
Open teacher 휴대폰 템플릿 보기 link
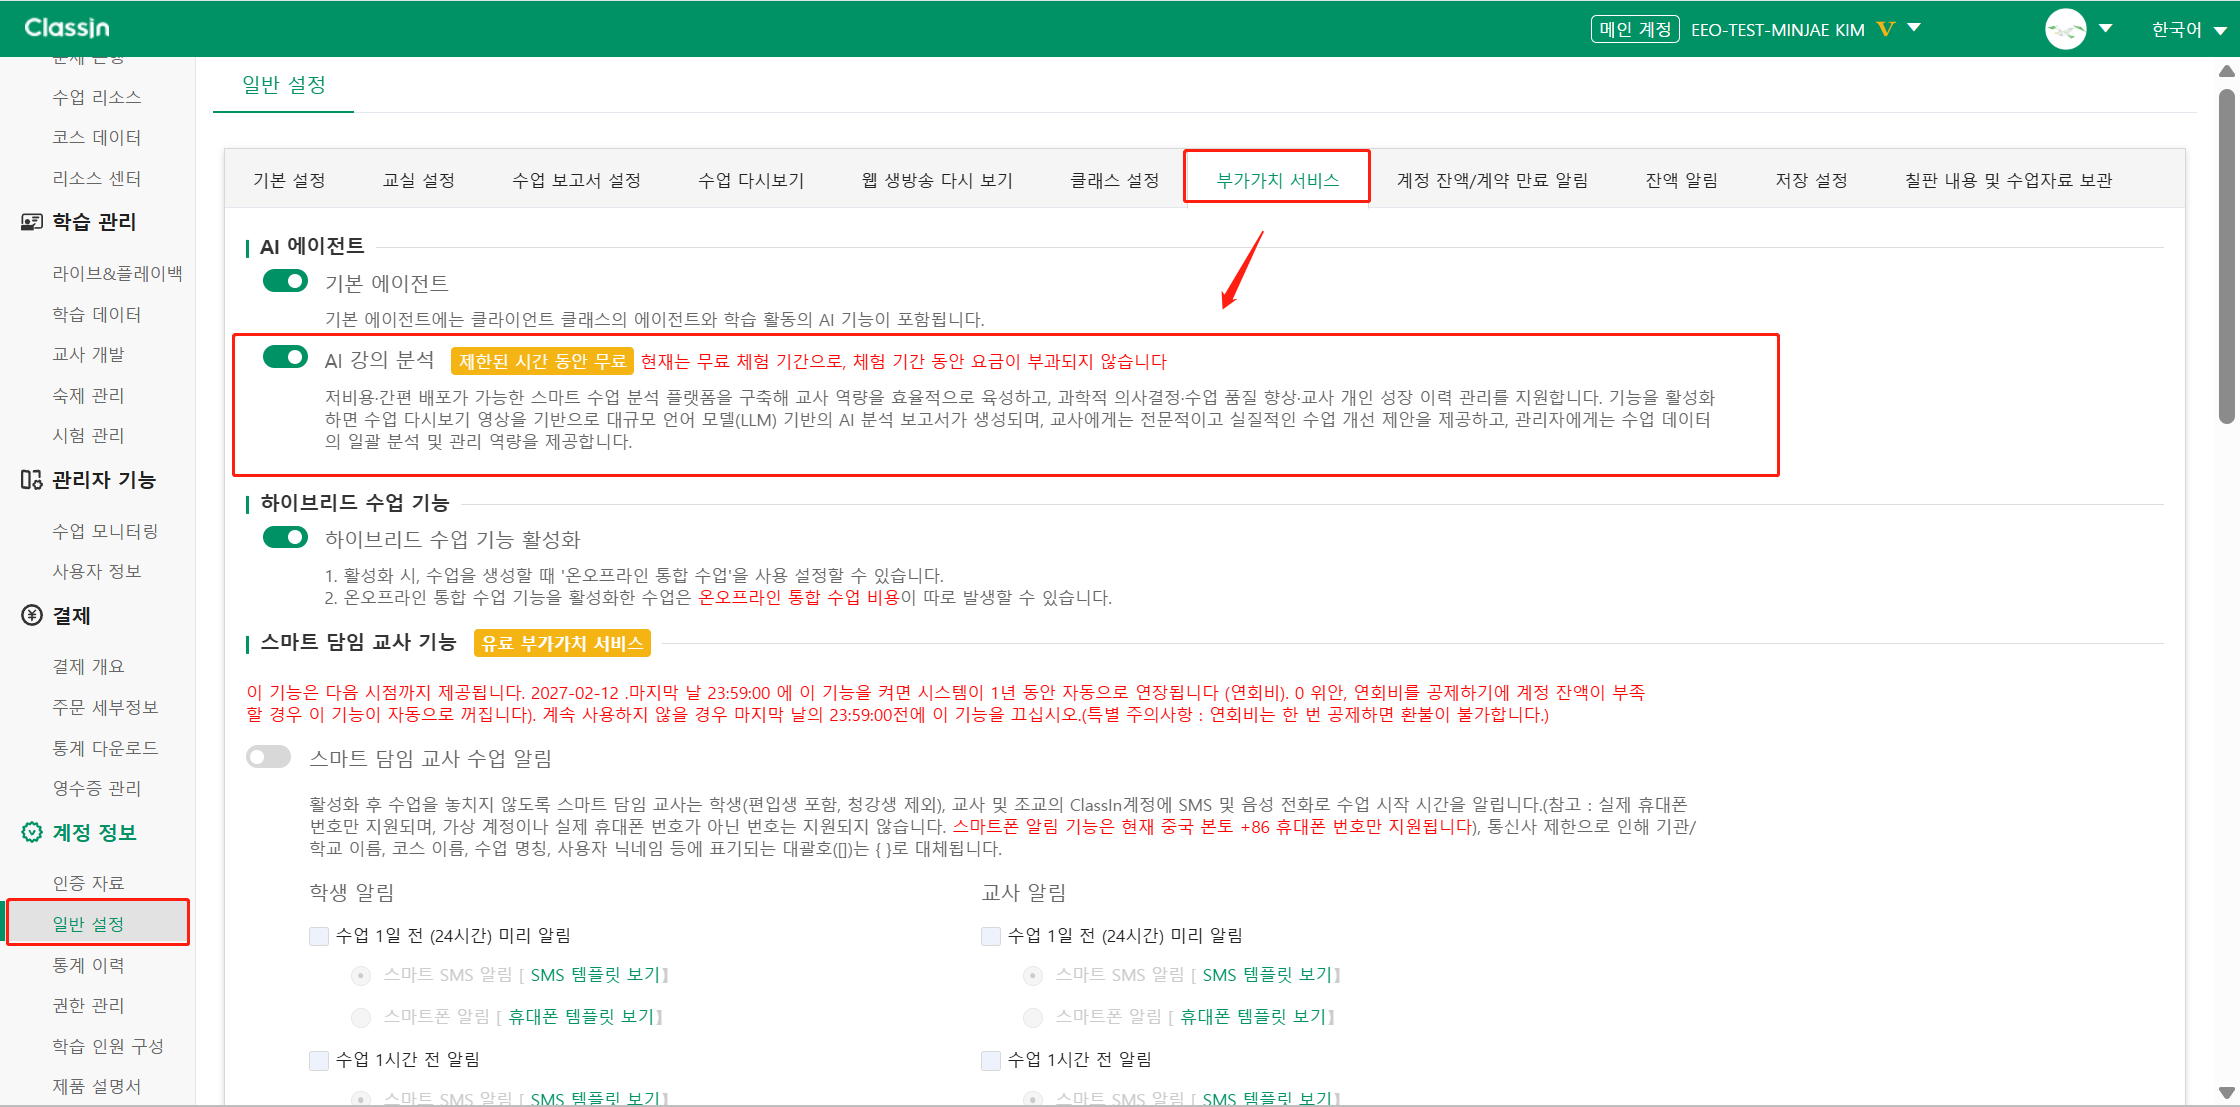(x=1253, y=1017)
